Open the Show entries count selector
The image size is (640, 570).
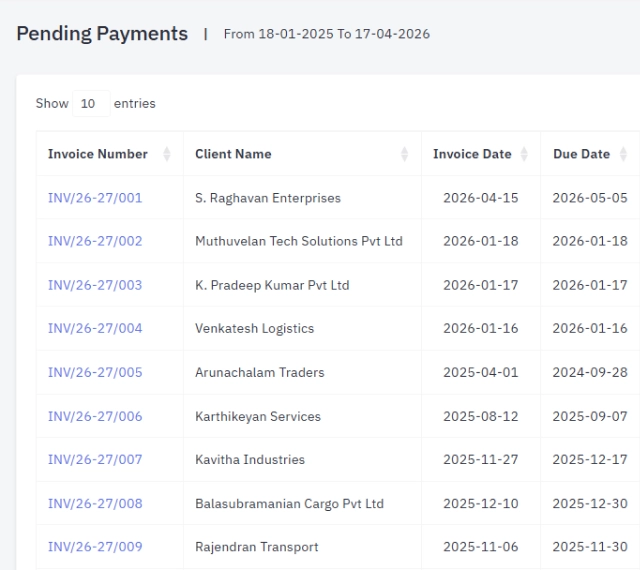click(91, 103)
